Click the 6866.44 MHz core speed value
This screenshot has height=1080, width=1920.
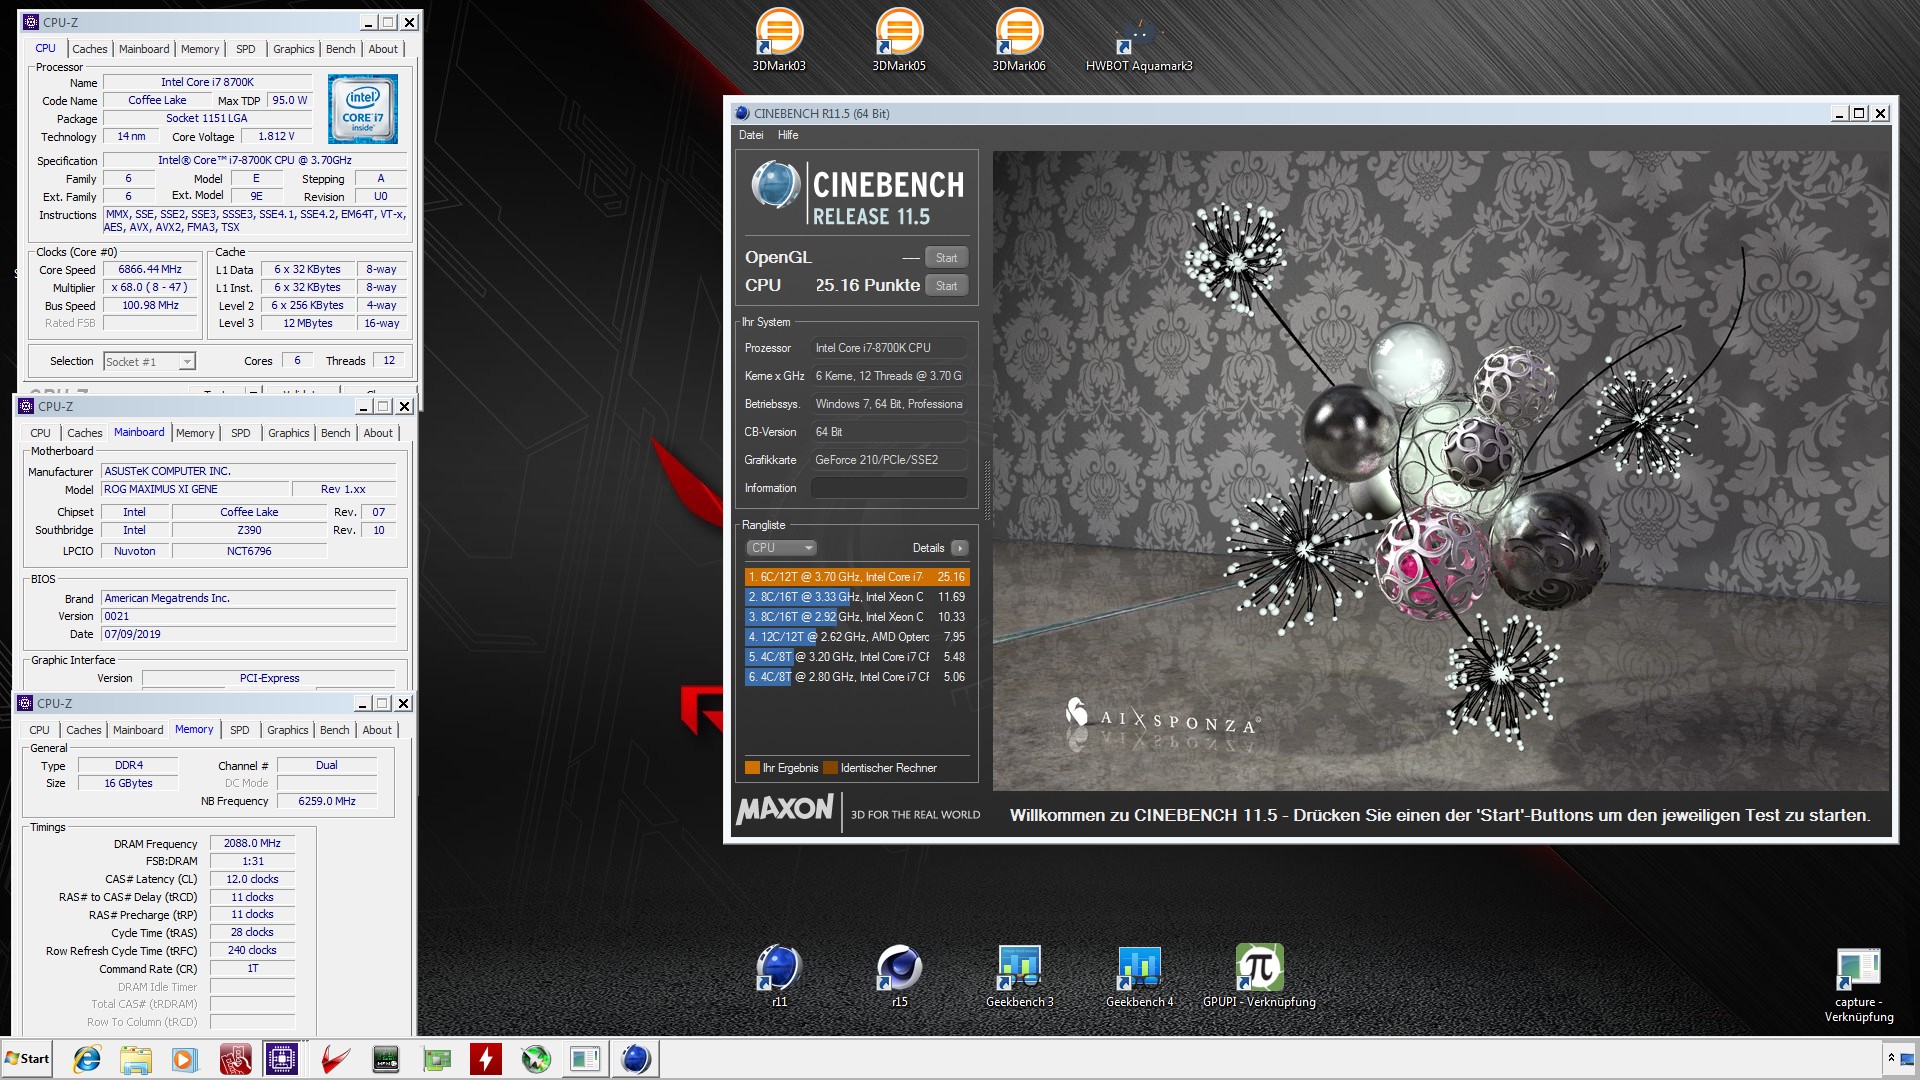click(x=150, y=270)
